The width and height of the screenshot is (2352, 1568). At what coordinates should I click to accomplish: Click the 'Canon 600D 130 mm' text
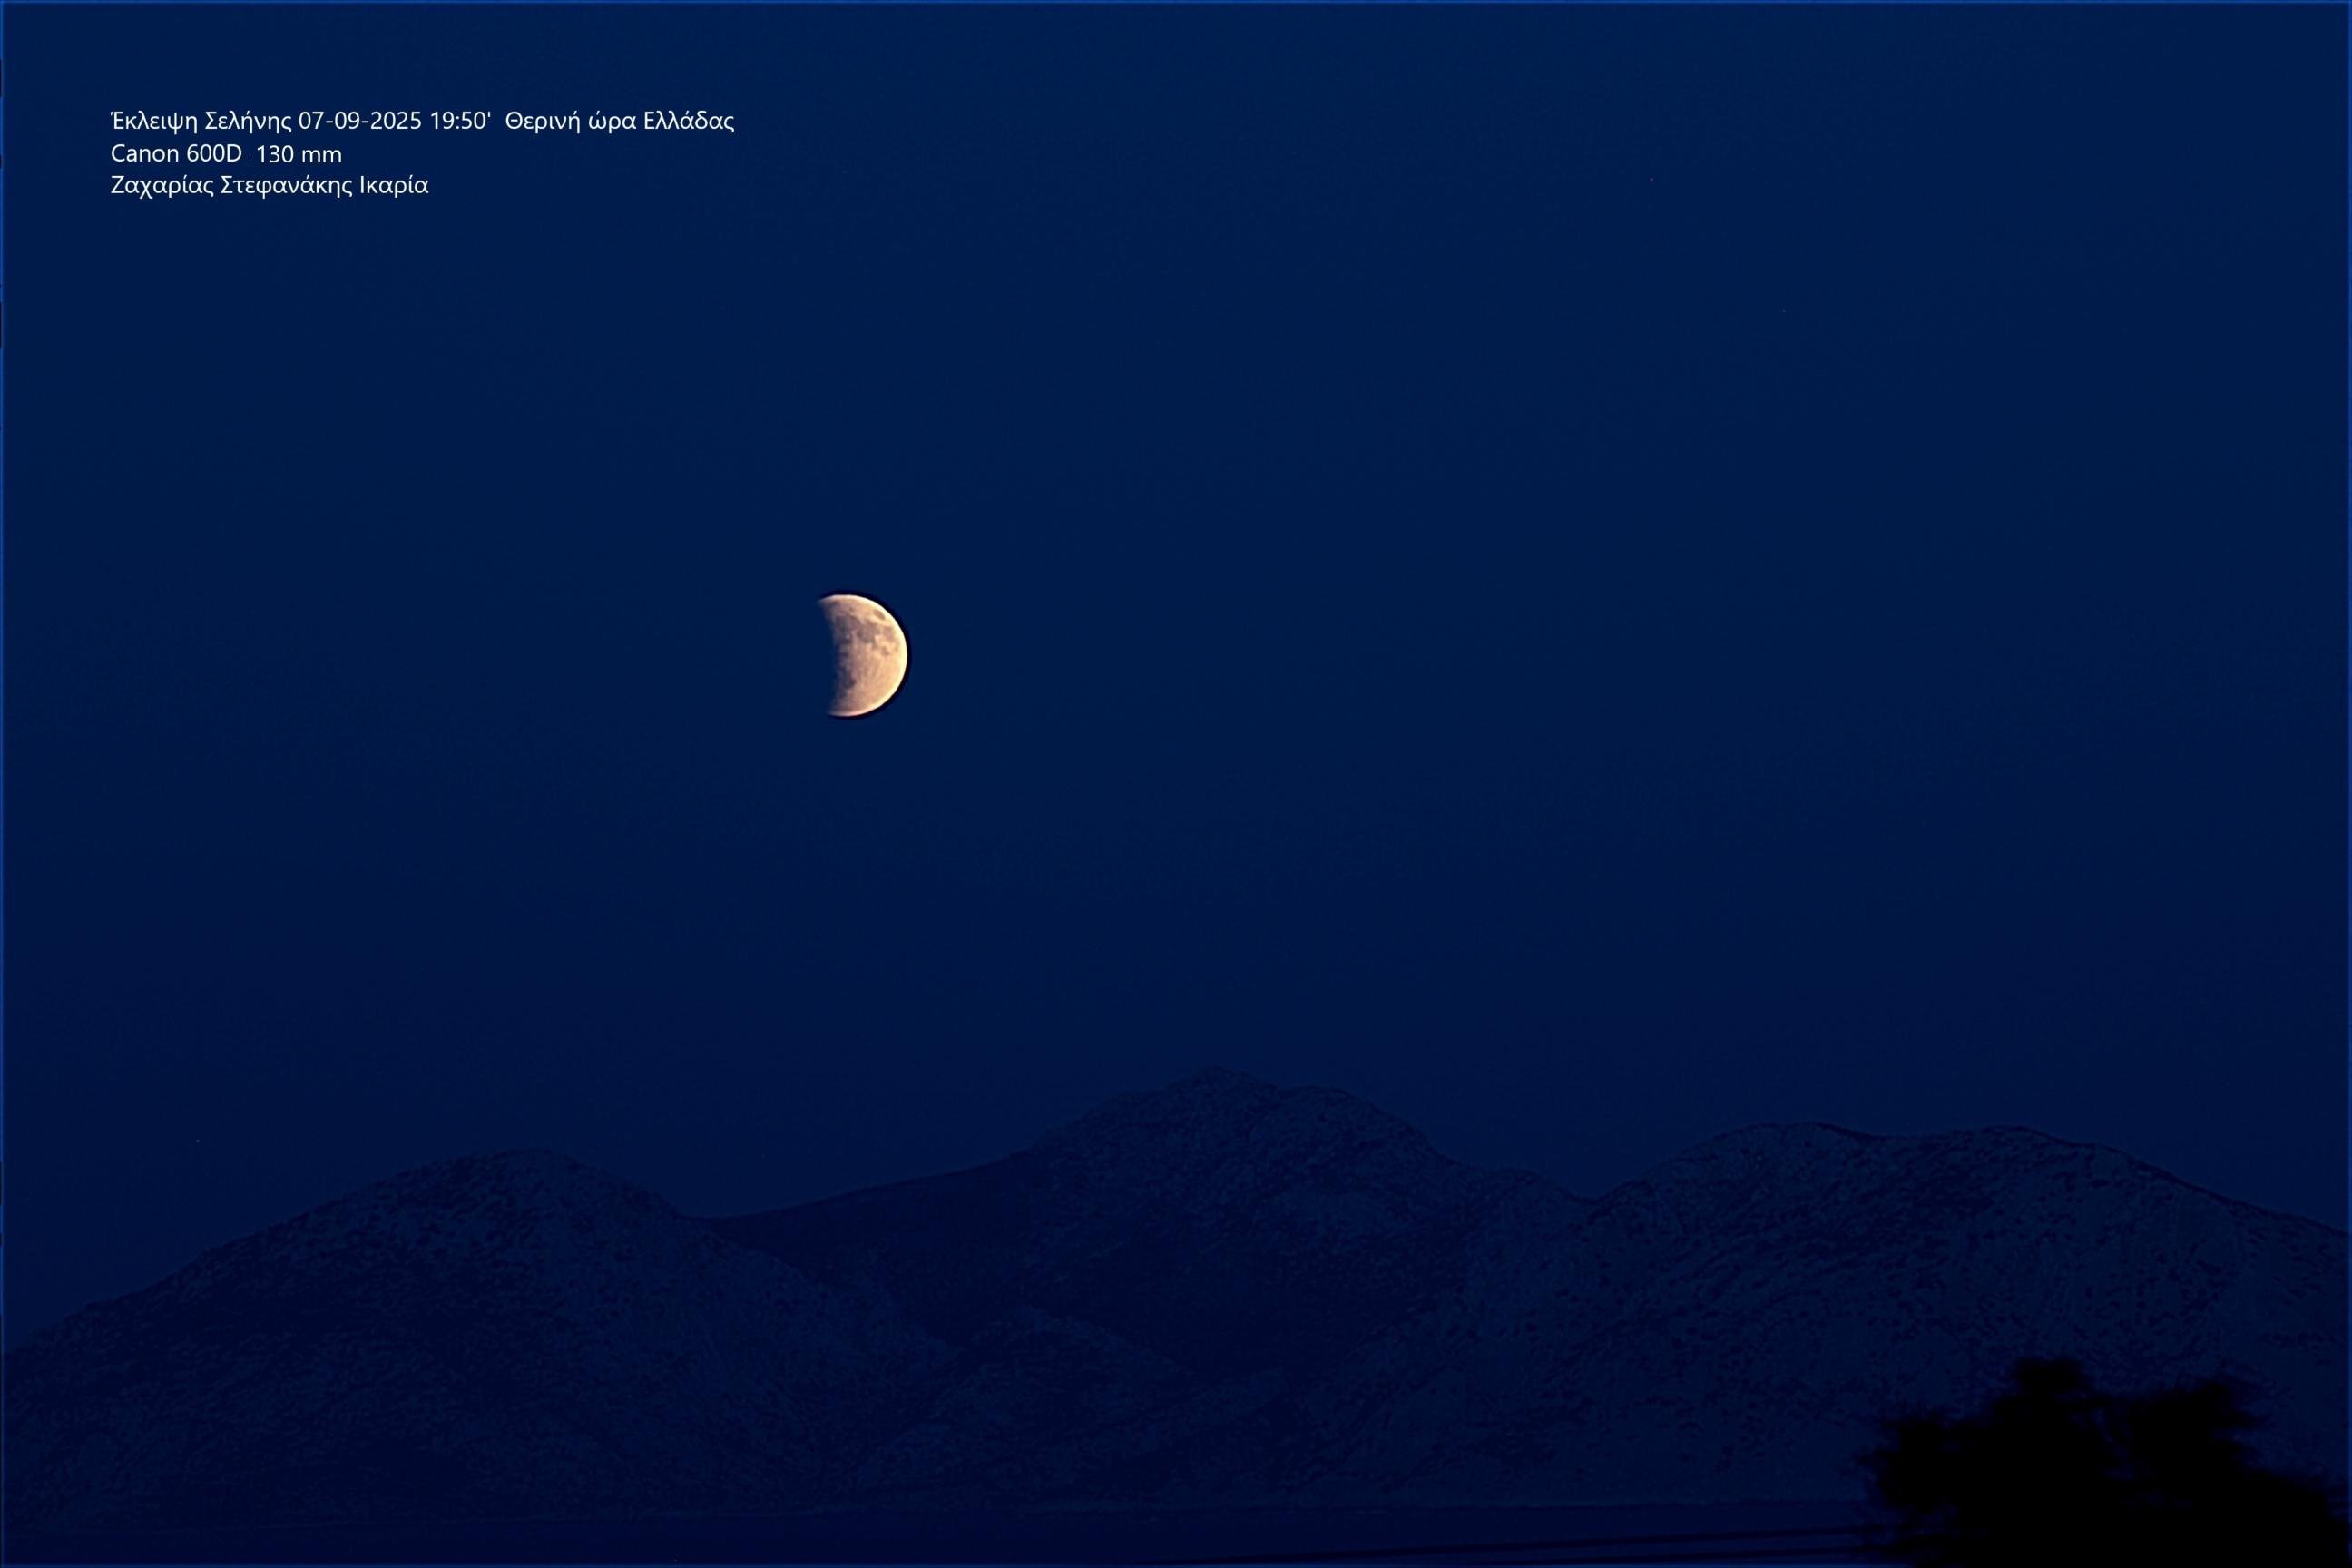point(226,154)
